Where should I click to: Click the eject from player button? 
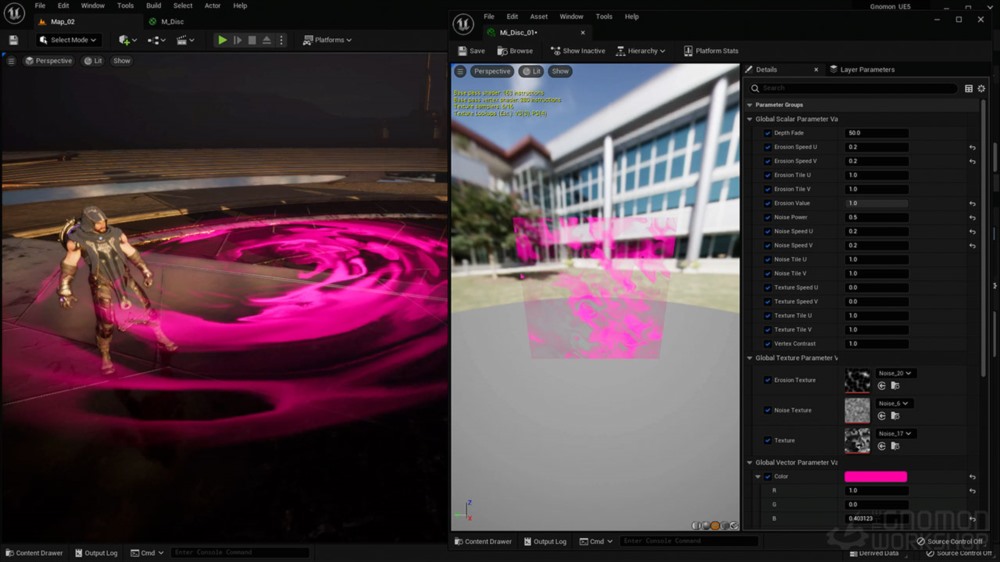point(267,40)
